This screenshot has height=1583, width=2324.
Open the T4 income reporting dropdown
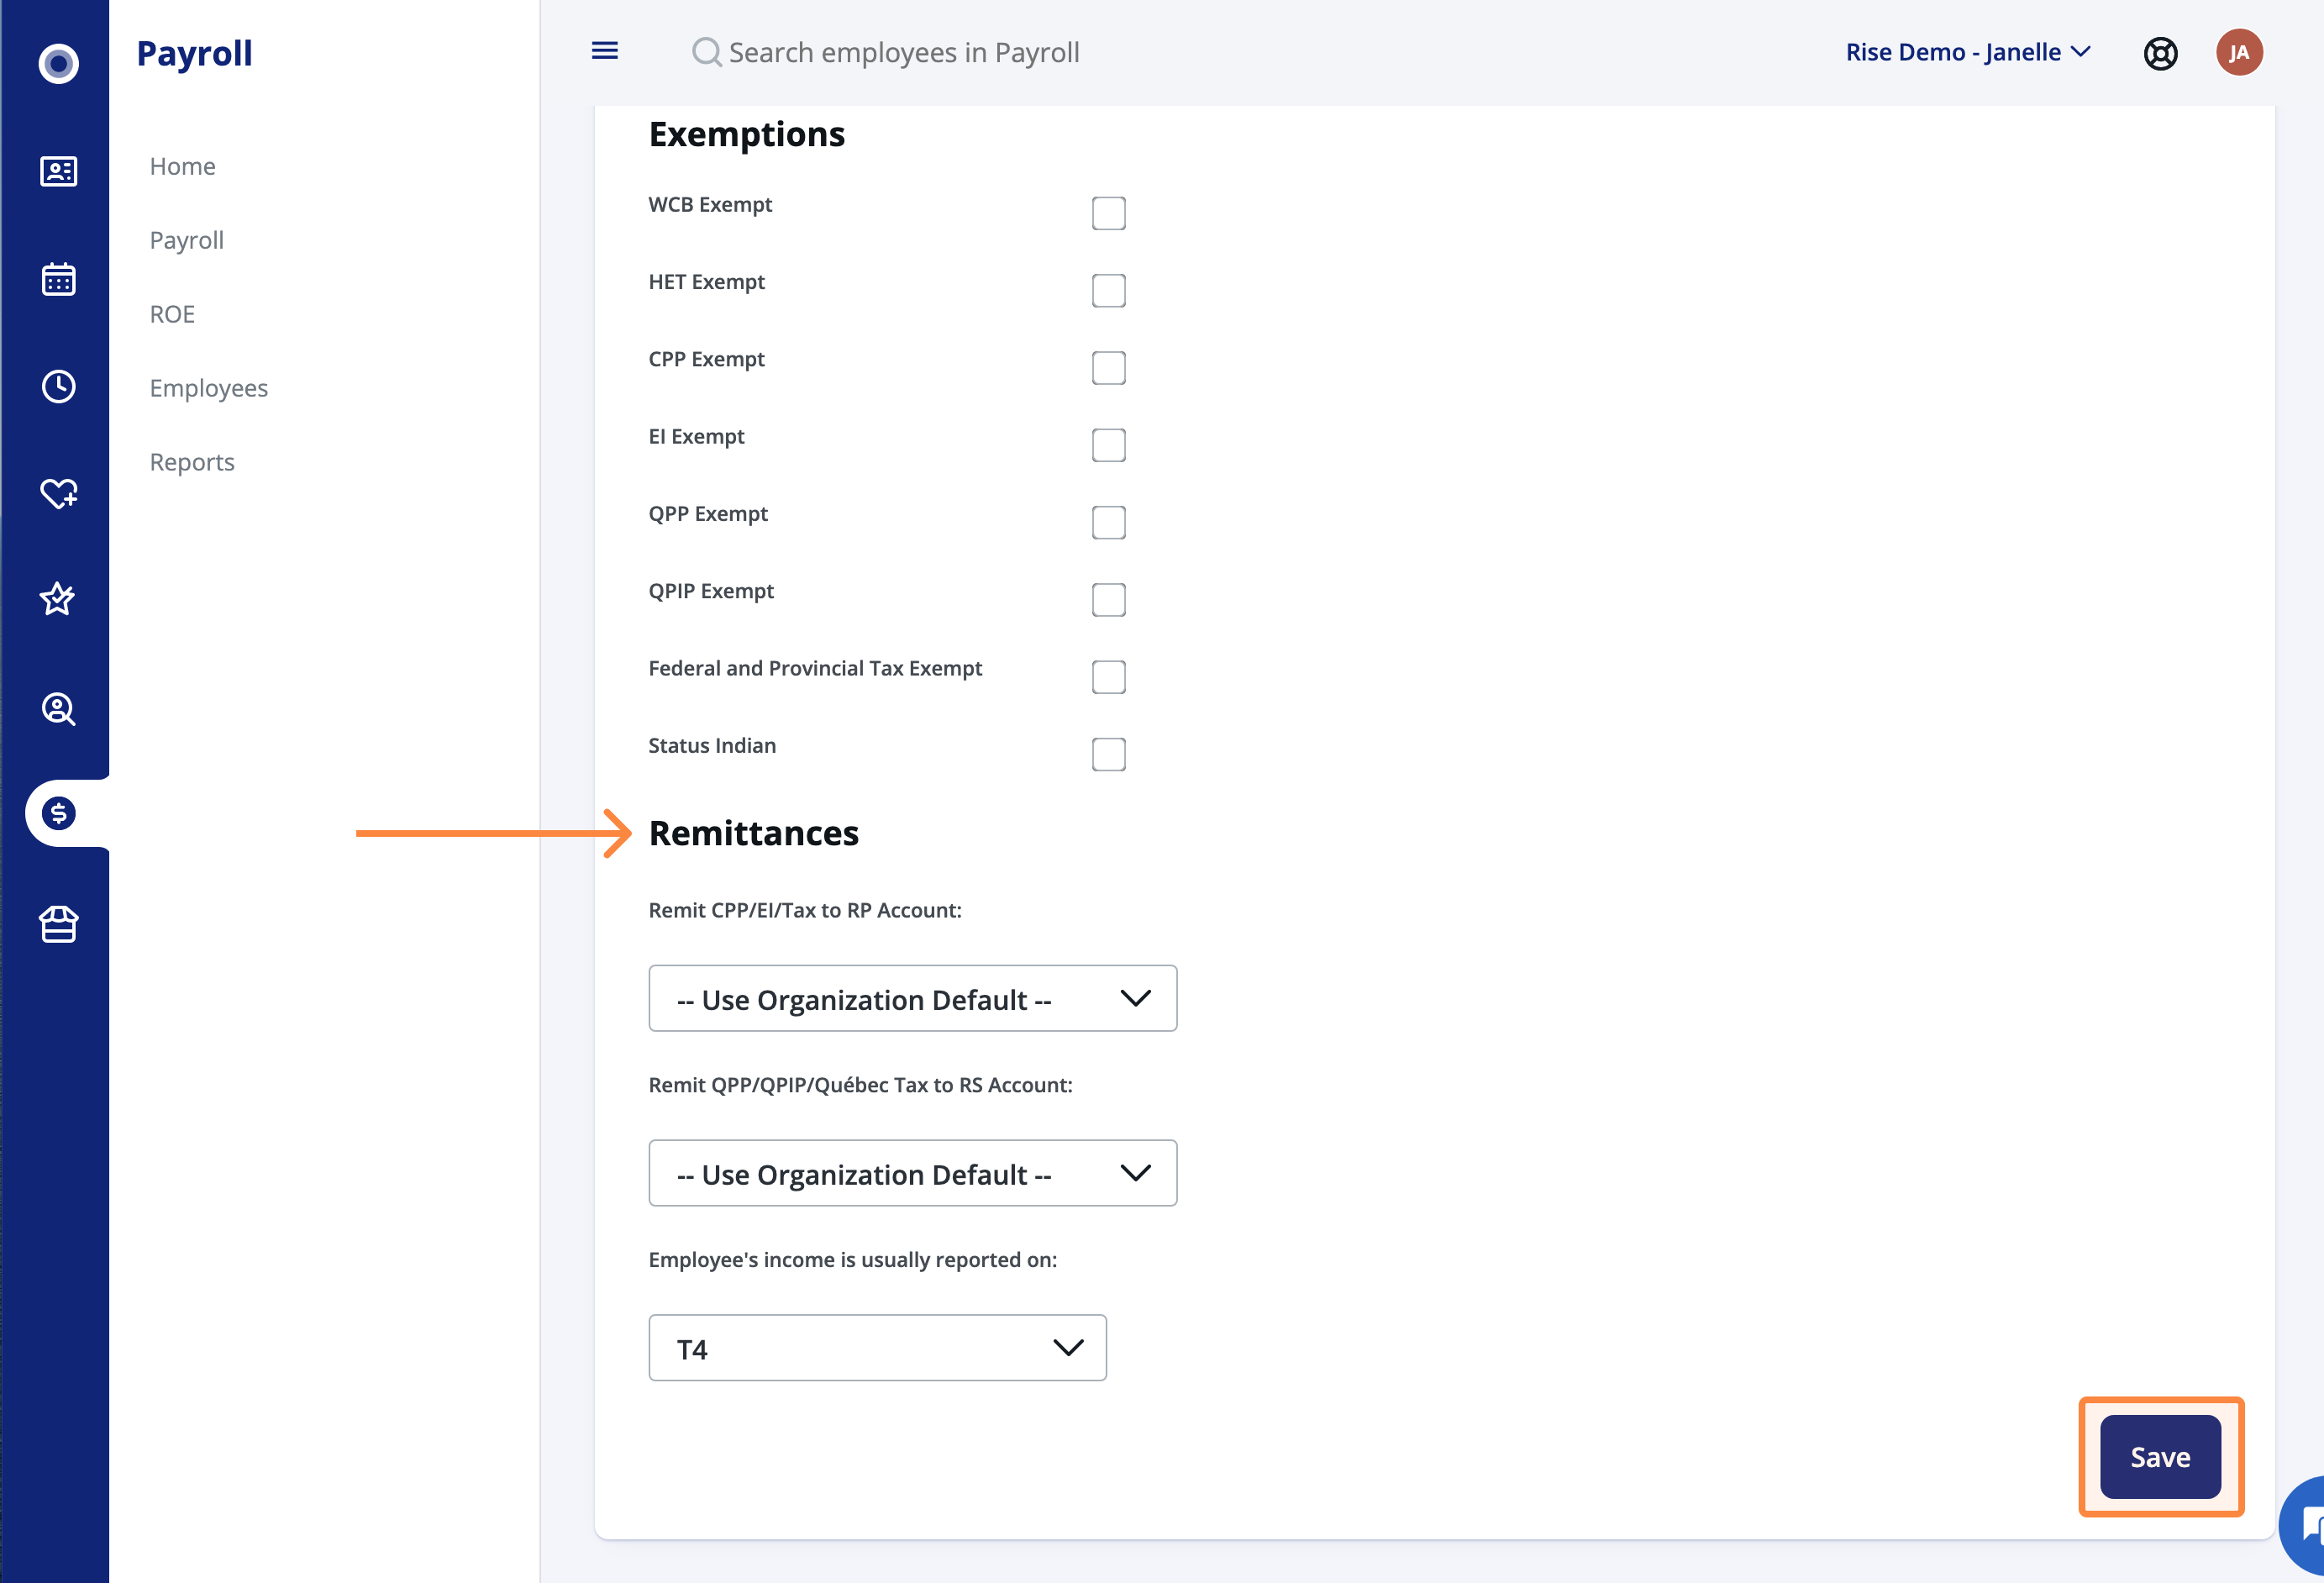878,1348
